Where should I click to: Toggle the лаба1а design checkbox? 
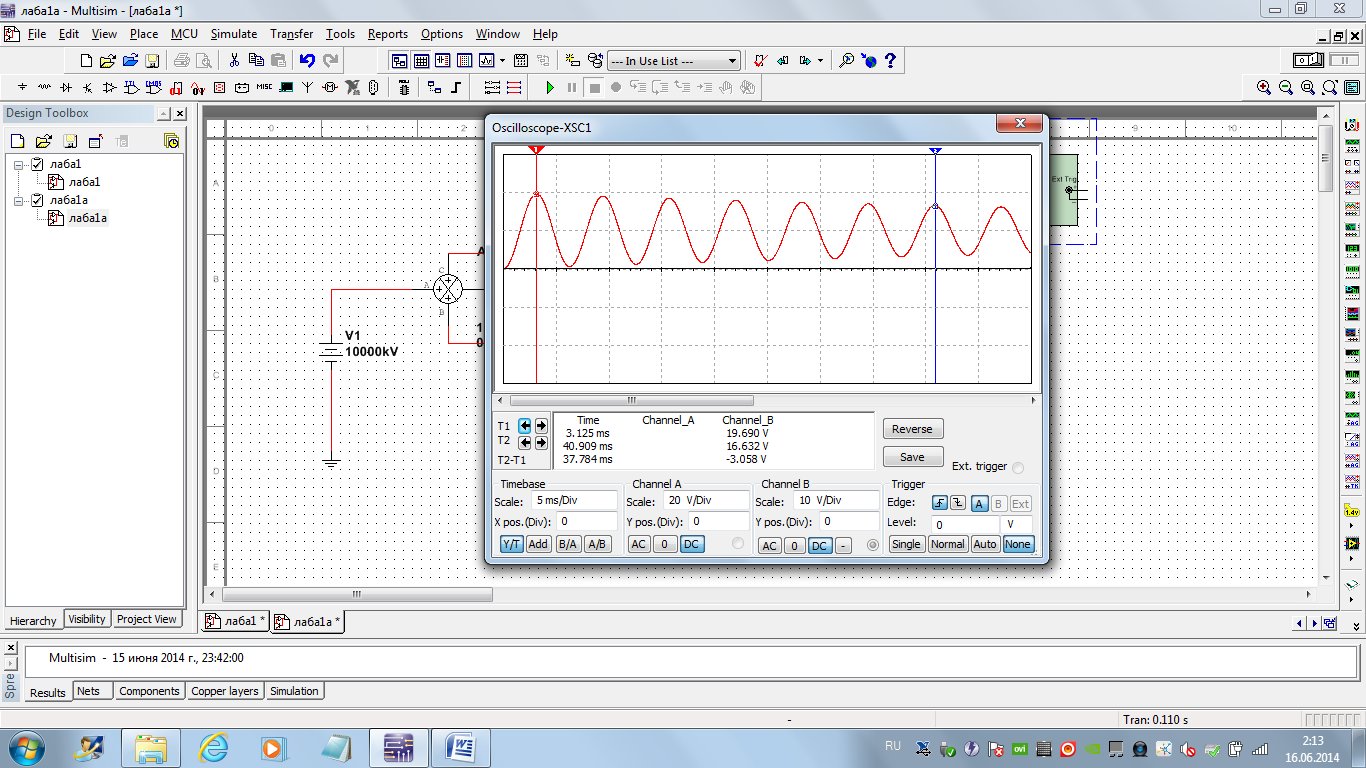[37, 200]
